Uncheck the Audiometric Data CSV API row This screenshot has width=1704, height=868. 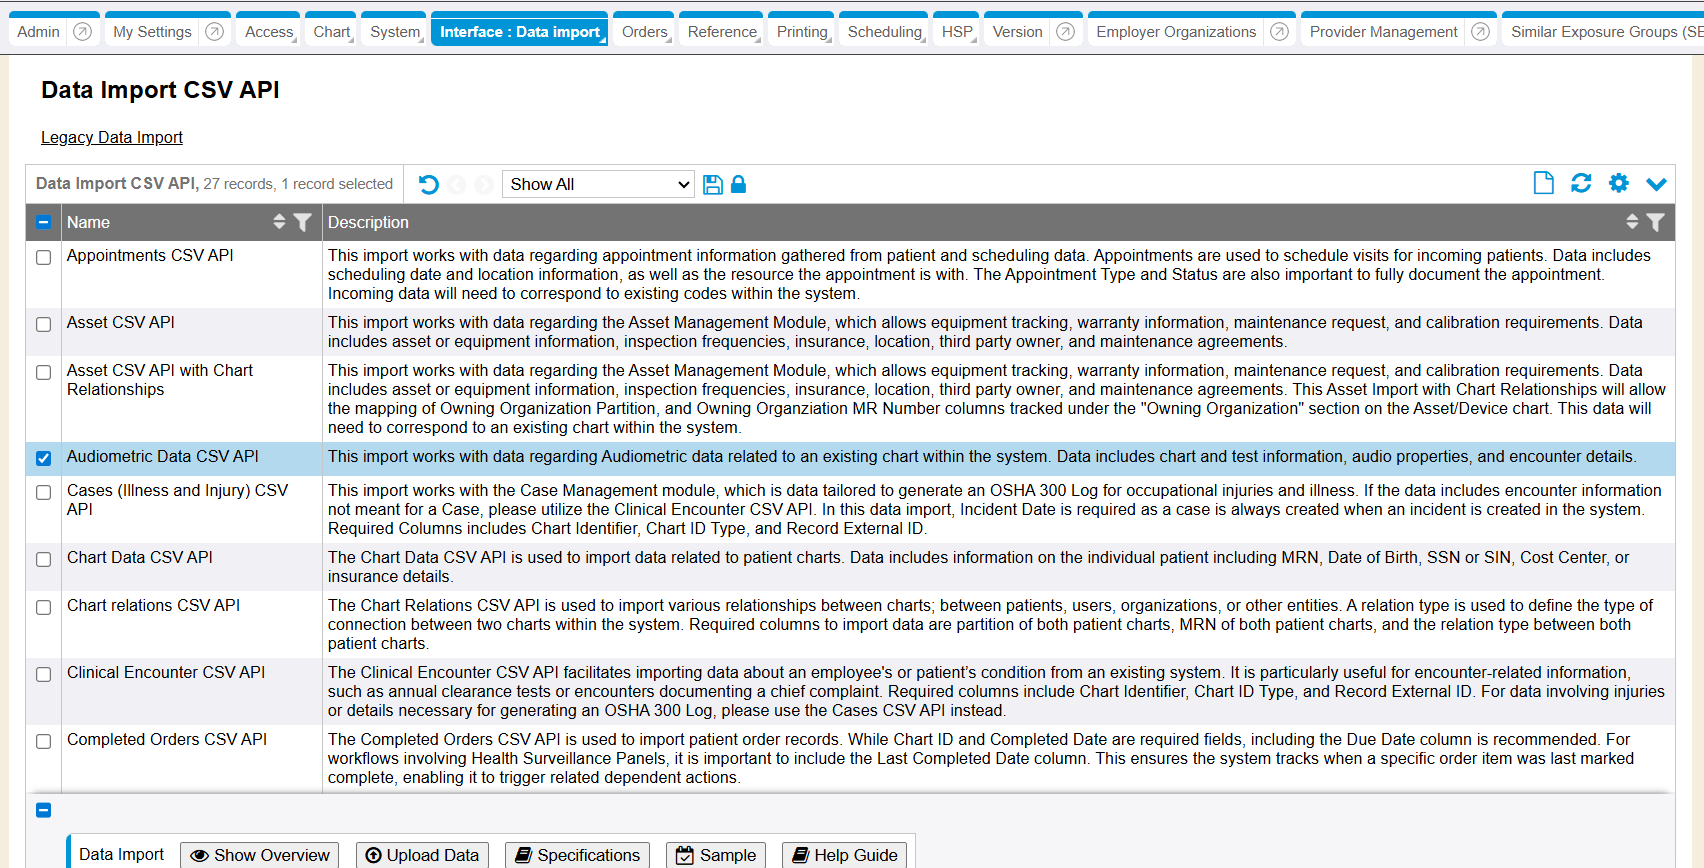pyautogui.click(x=44, y=458)
